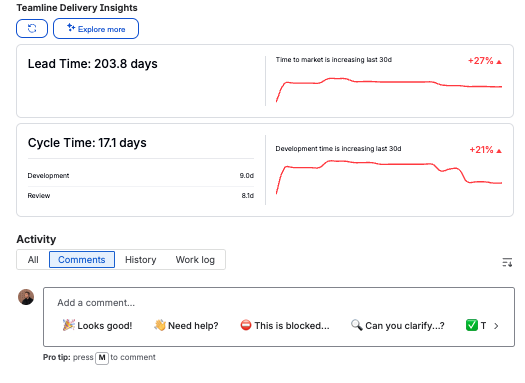Click the Development 9.0d value
The height and width of the screenshot is (383, 525).
point(247,176)
